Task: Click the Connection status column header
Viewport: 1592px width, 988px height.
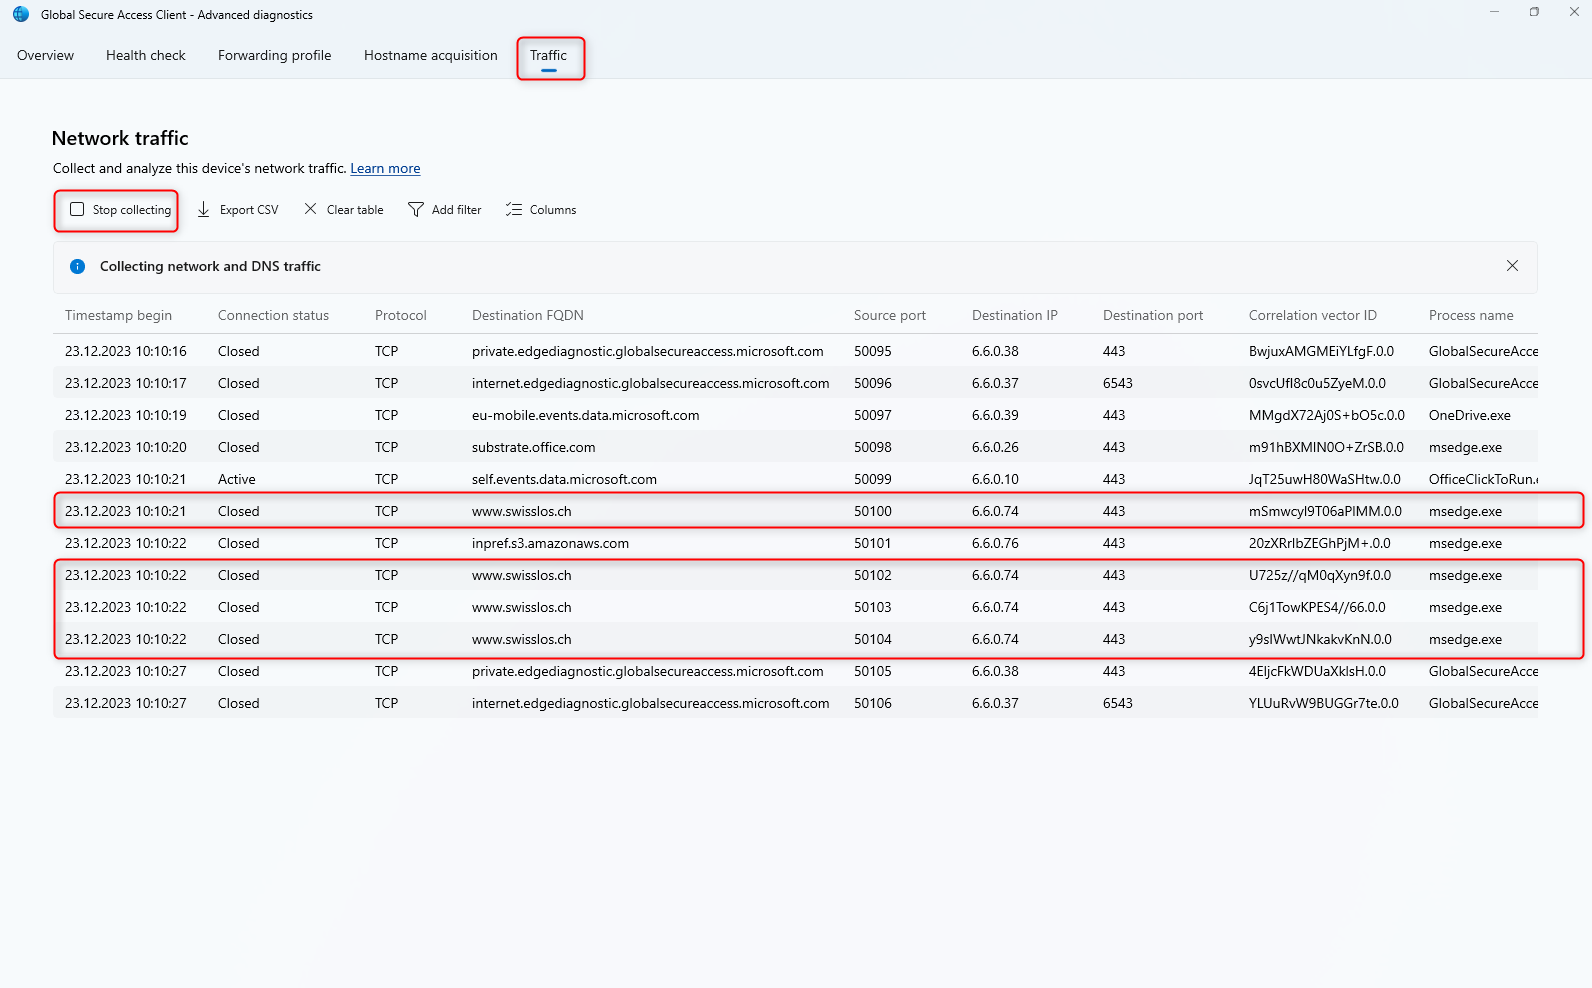Action: click(x=273, y=316)
